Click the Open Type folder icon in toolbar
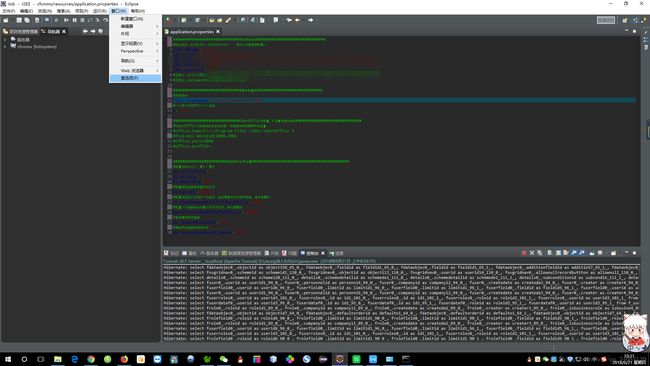The height and width of the screenshot is (366, 650). 212,20
